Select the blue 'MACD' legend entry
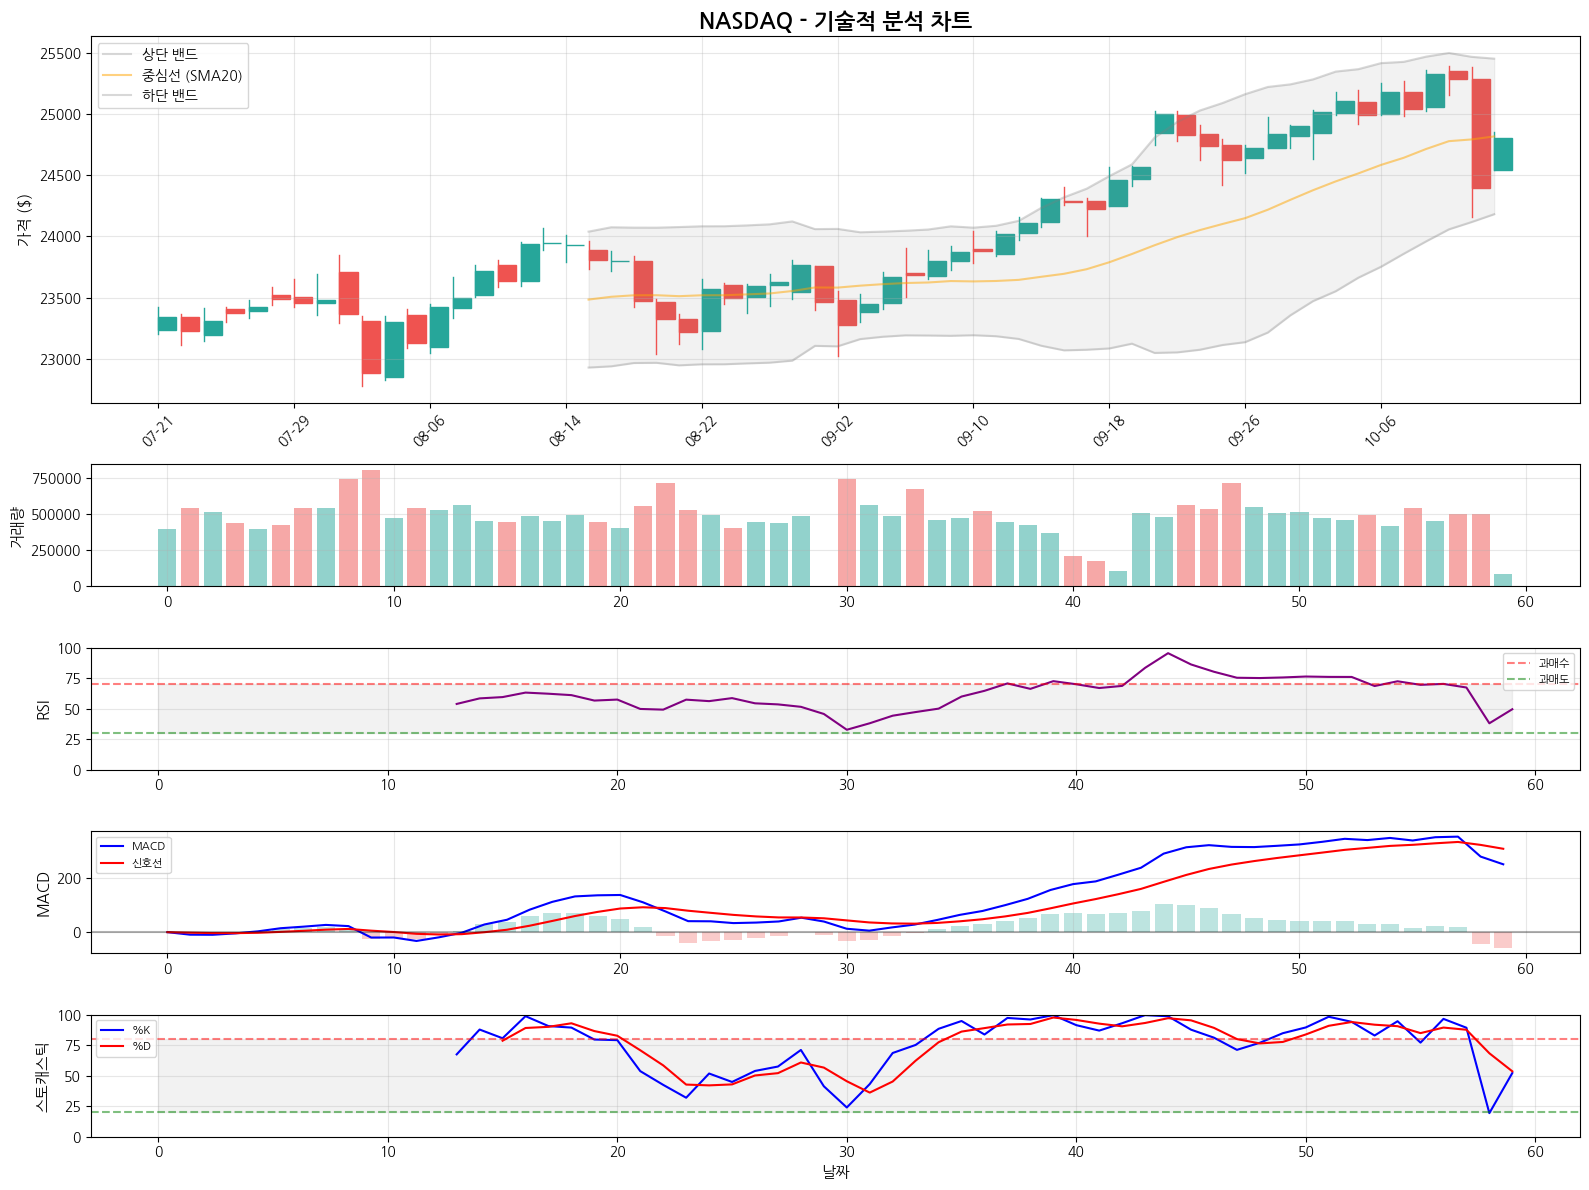Viewport: 1589px width, 1190px height. [148, 847]
